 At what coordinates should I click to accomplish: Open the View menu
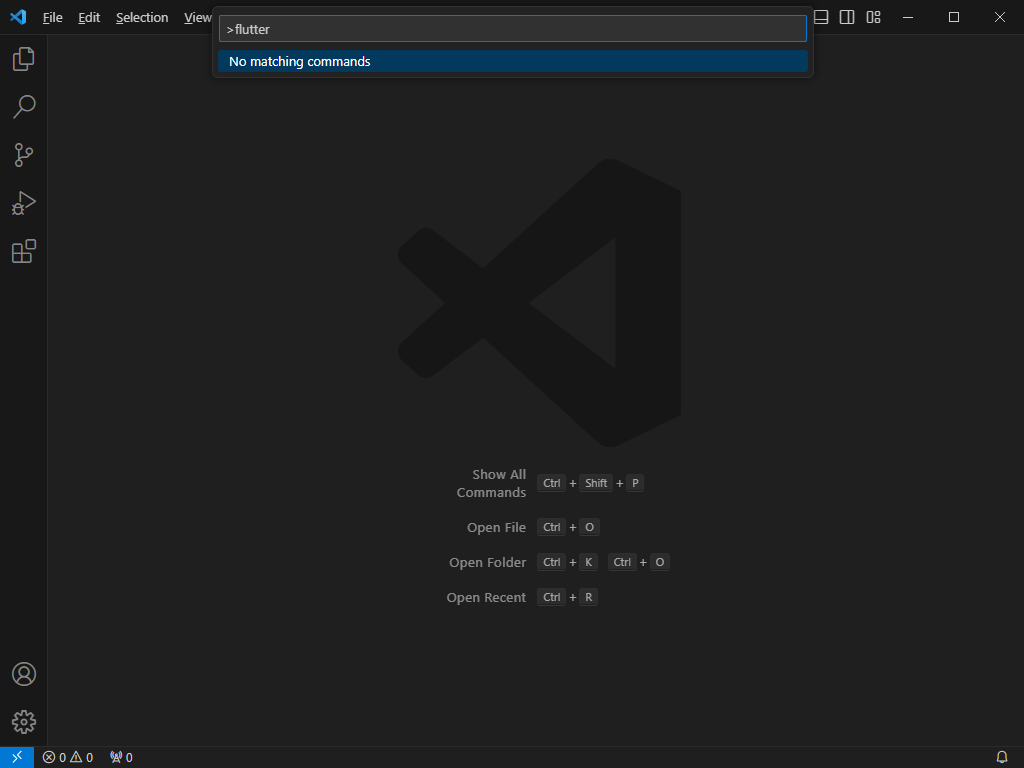(x=197, y=18)
